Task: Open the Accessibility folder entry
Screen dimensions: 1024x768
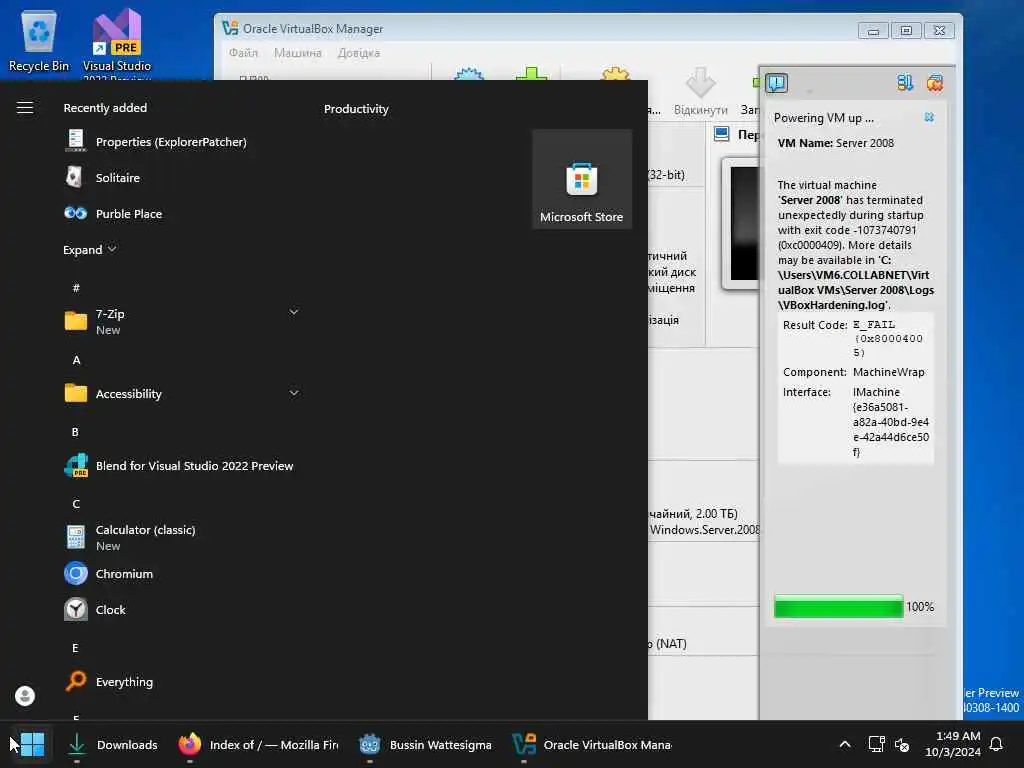Action: 182,394
